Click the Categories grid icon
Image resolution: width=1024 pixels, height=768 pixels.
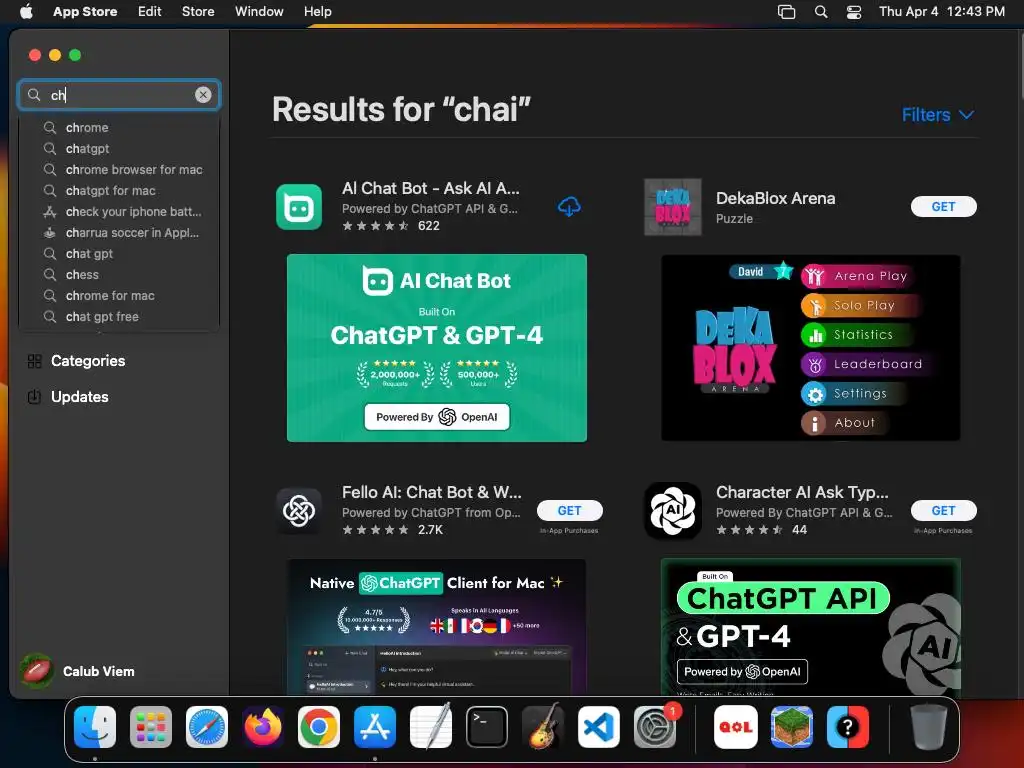35,361
